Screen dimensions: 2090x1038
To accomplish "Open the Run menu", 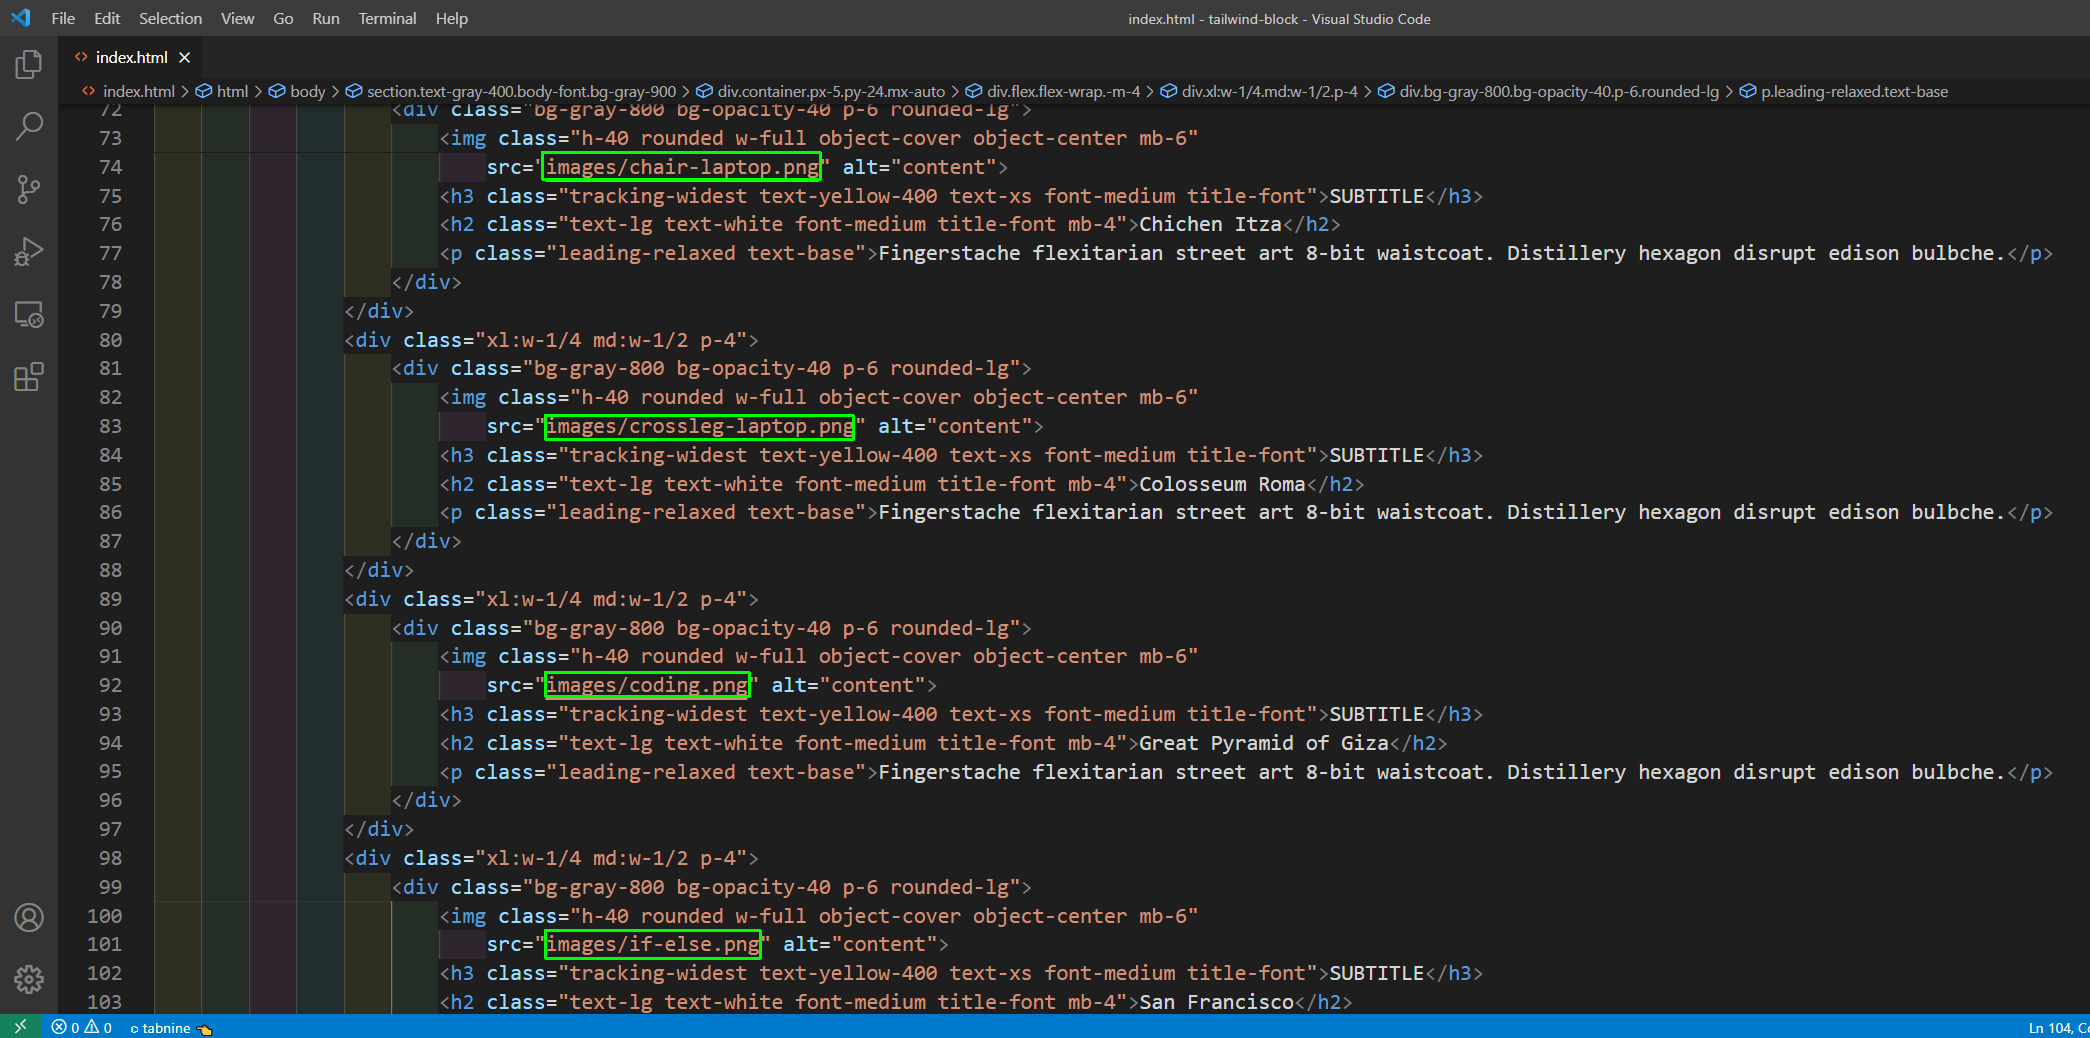I will coord(326,18).
